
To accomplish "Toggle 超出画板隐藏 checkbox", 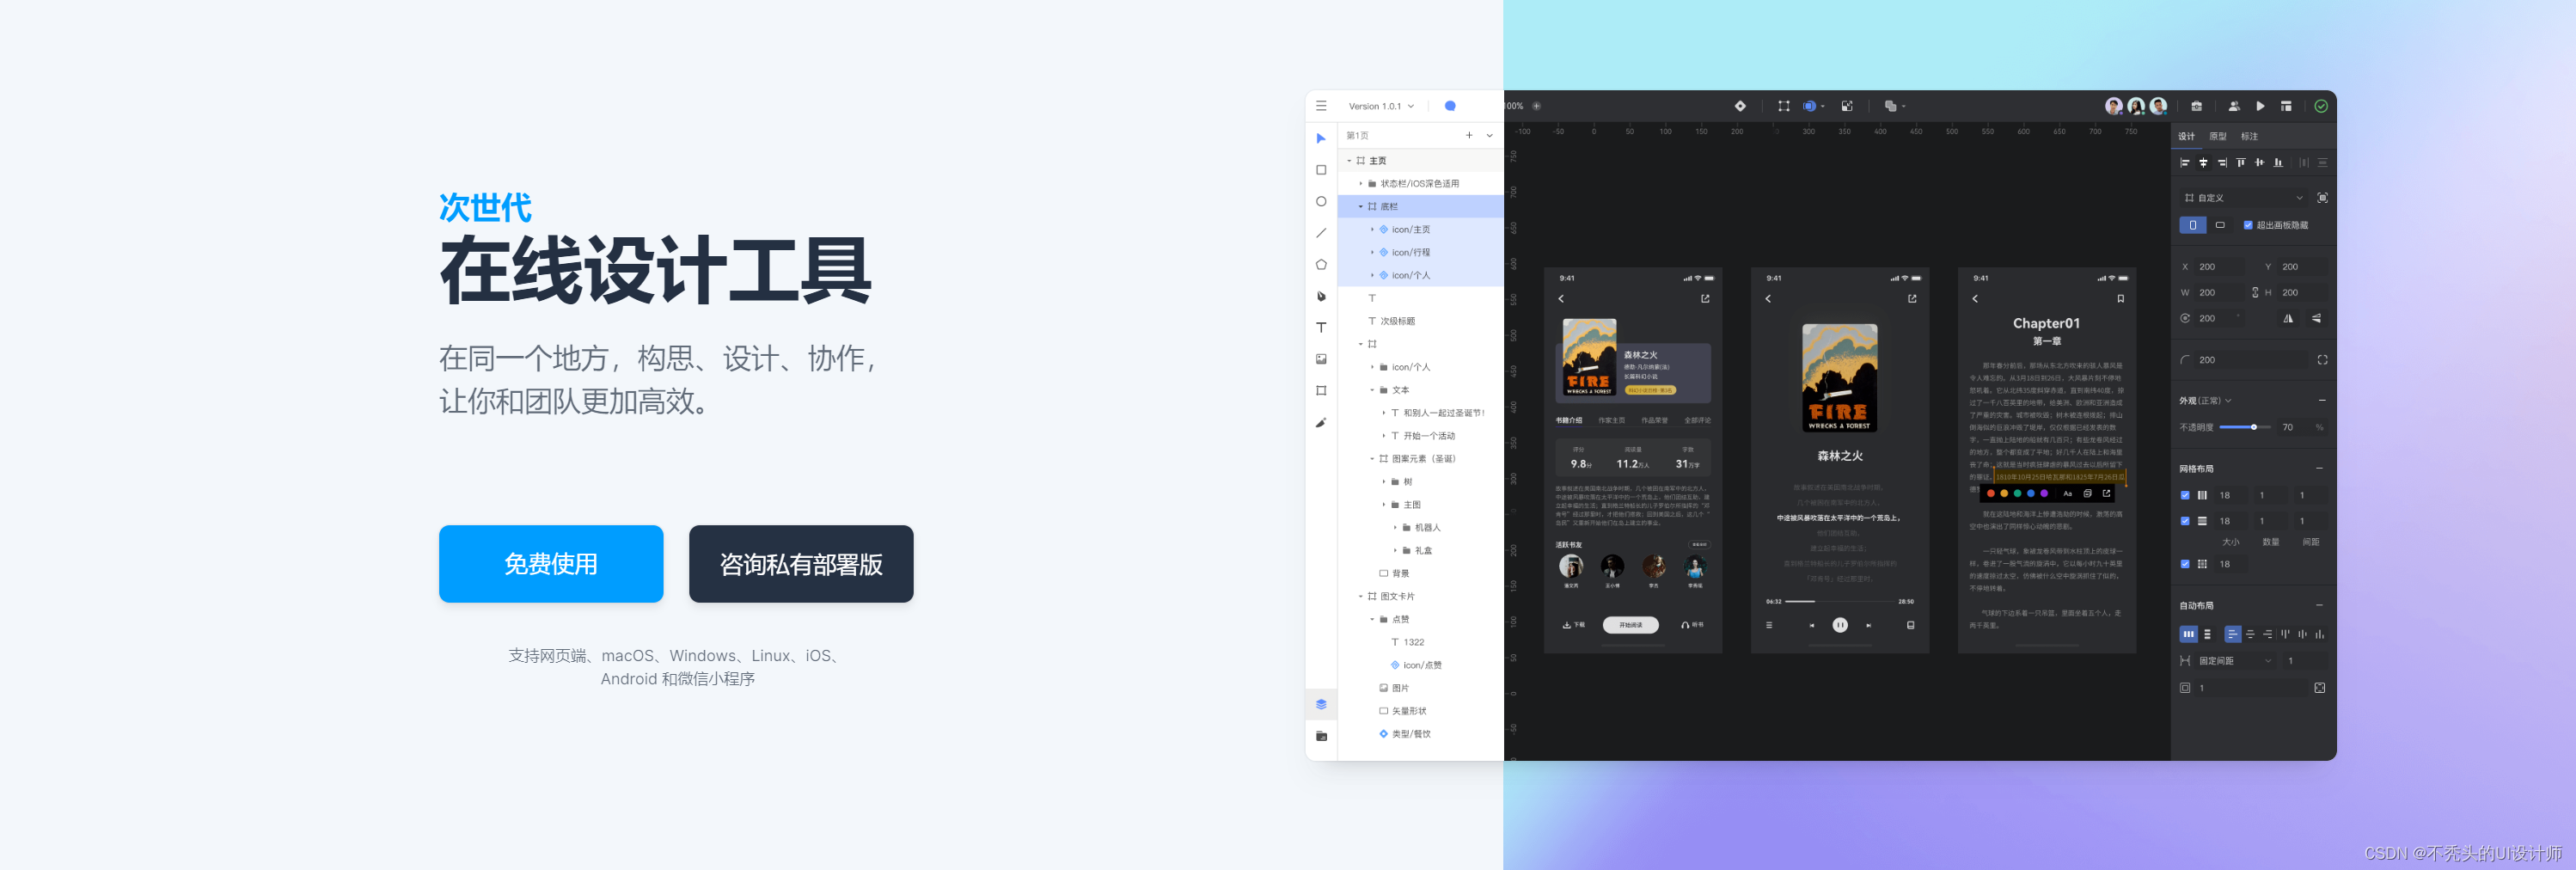I will [2248, 226].
